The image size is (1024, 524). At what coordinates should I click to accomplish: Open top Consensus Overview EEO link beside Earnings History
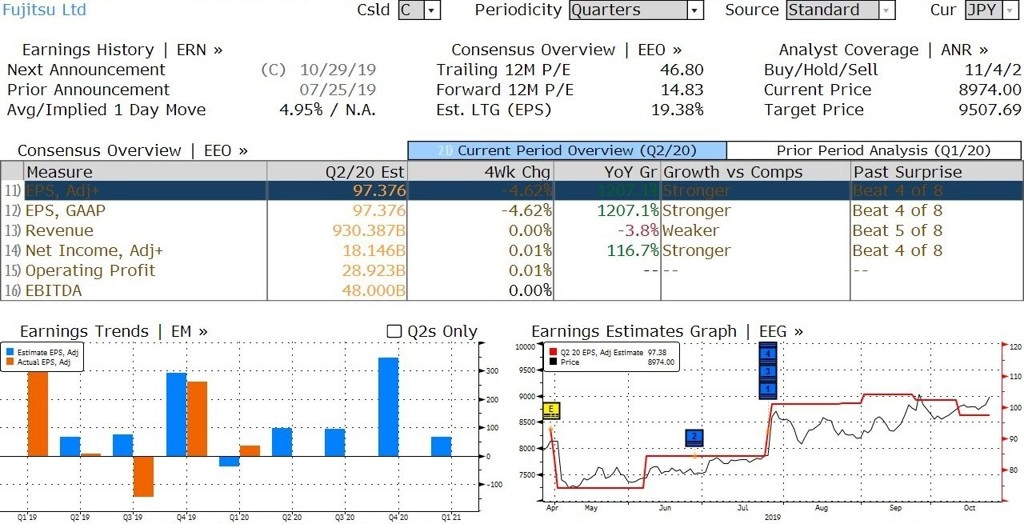pyautogui.click(x=566, y=50)
